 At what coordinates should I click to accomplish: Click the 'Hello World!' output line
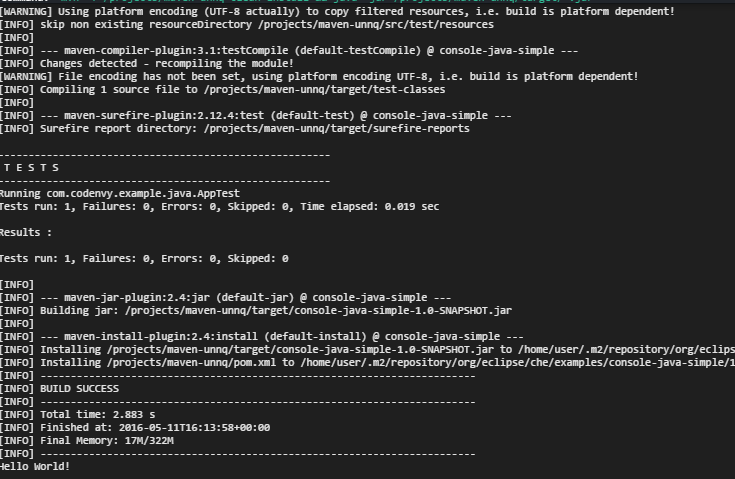coord(35,466)
